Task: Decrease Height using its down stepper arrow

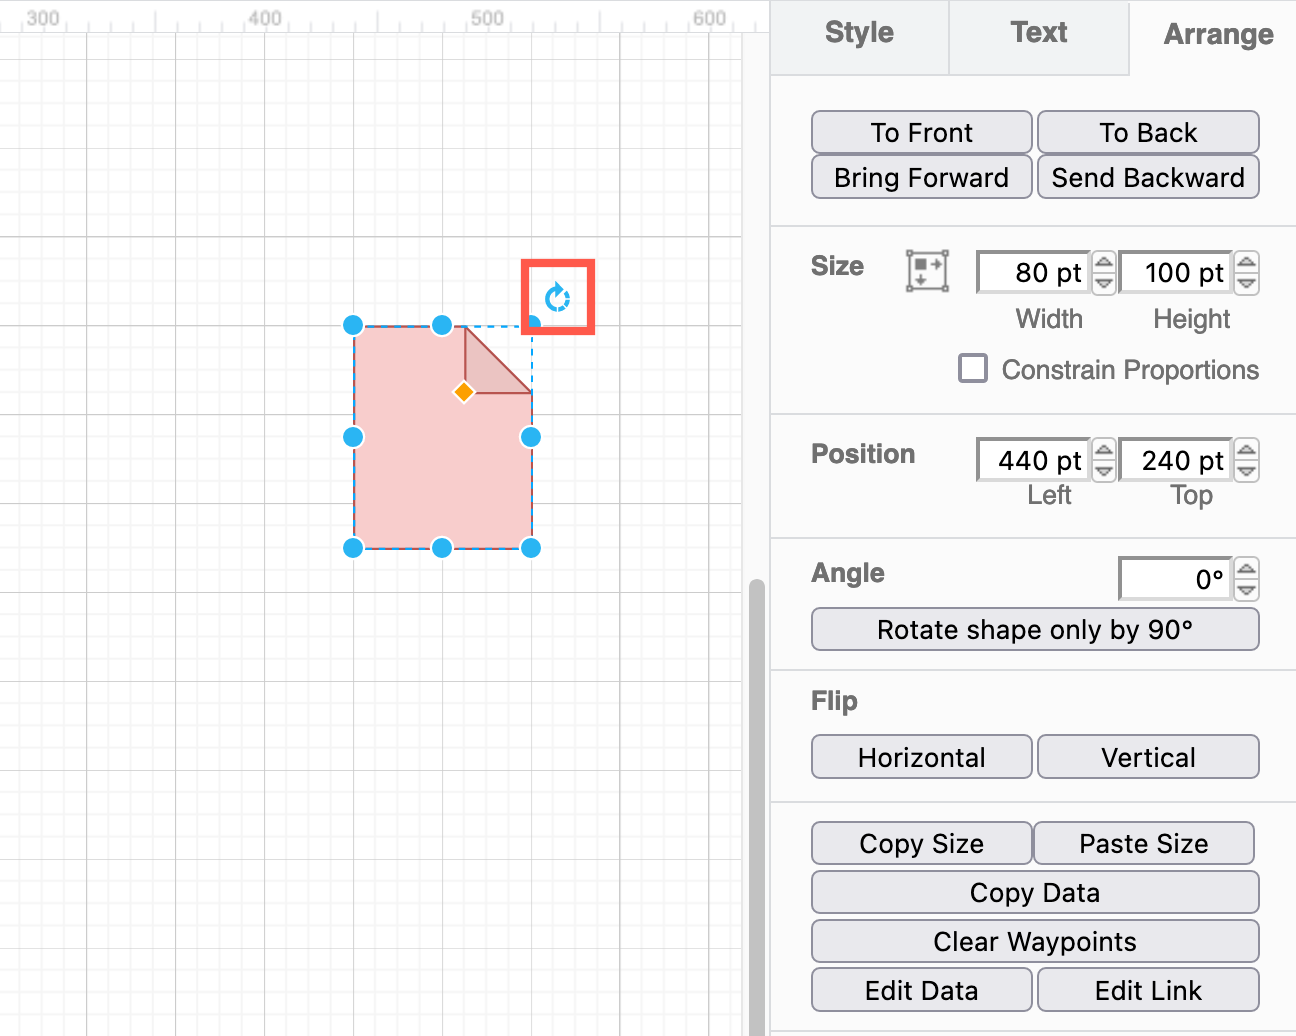Action: pos(1246,282)
